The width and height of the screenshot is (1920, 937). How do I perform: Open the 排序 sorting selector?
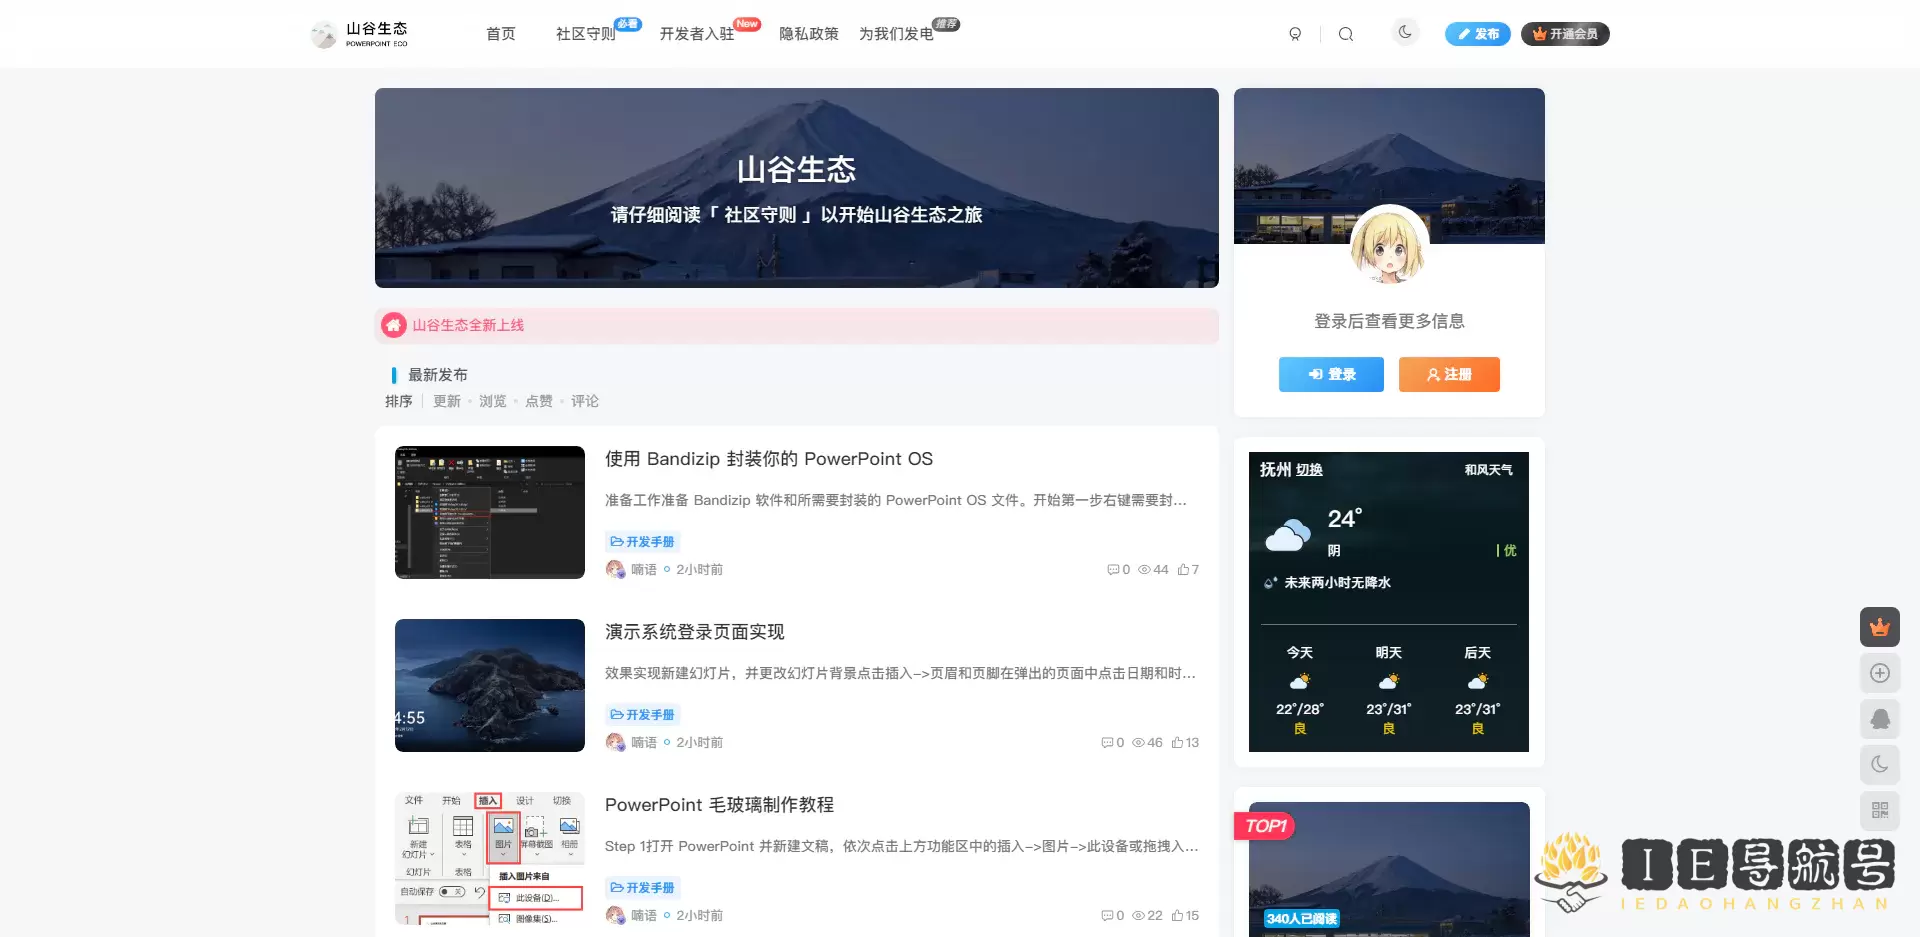coord(399,401)
